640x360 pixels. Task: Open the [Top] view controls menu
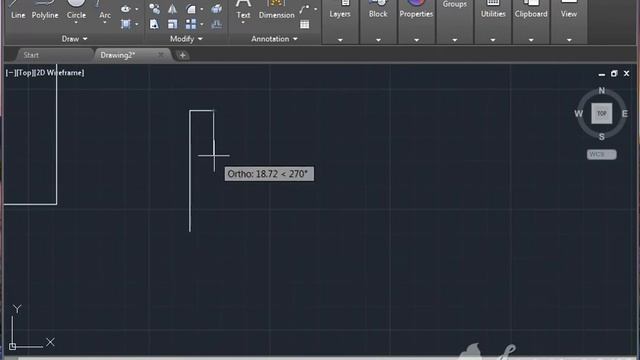click(24, 73)
